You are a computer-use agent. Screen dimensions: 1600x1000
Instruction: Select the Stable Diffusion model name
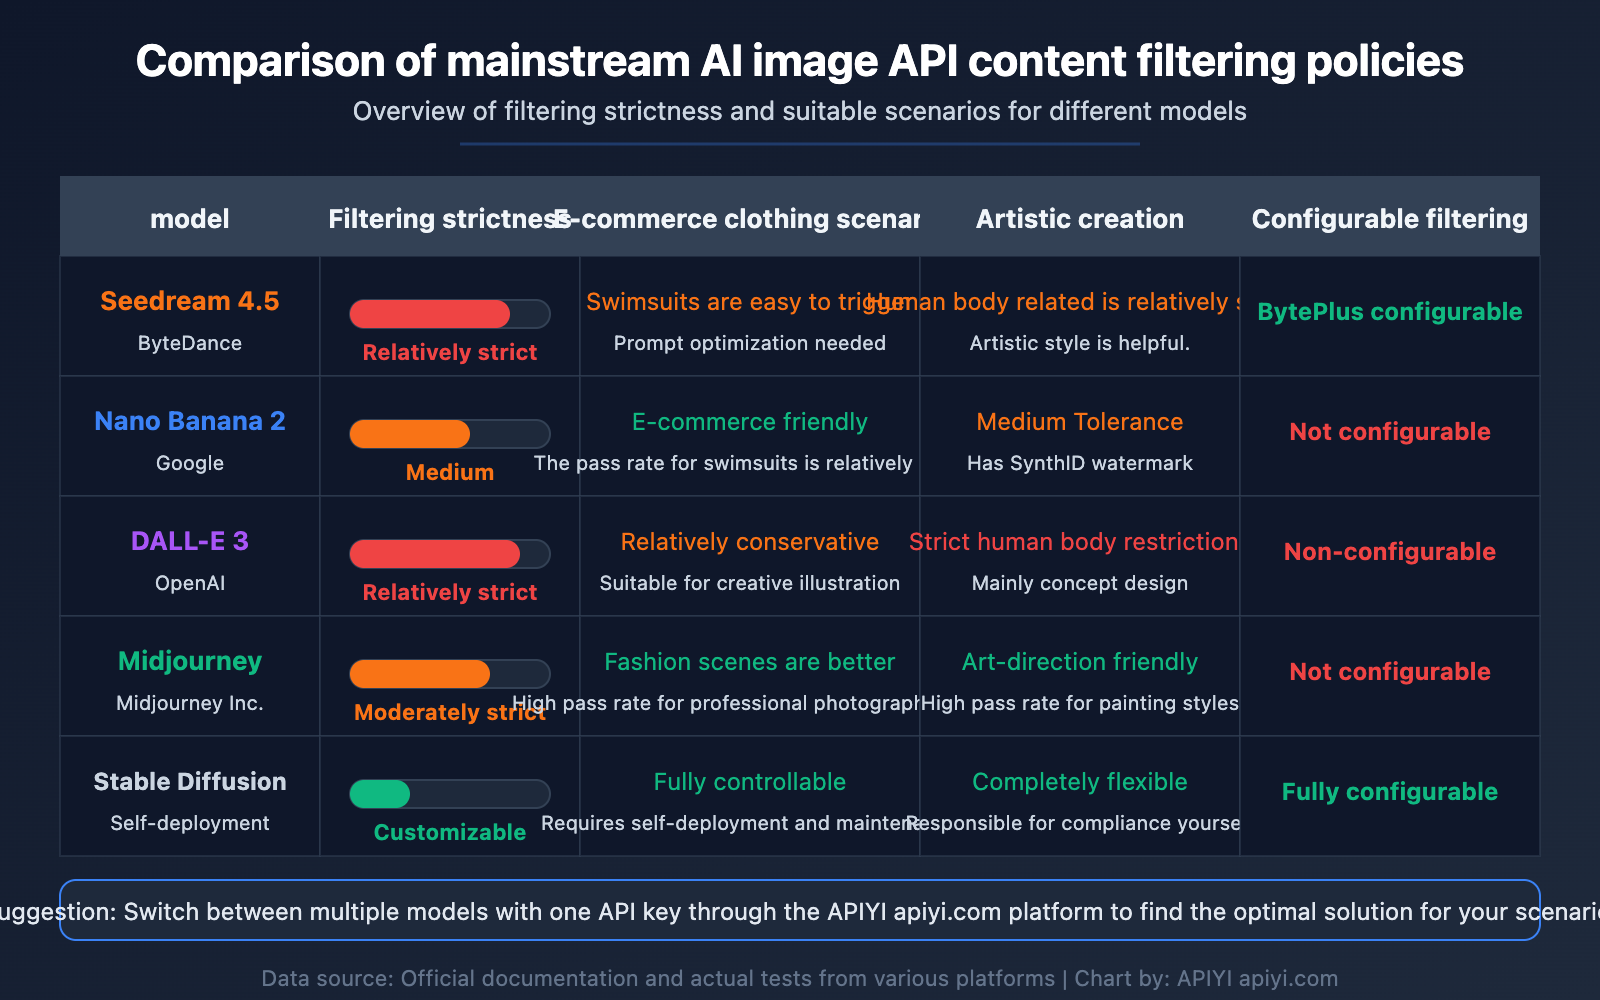click(189, 781)
